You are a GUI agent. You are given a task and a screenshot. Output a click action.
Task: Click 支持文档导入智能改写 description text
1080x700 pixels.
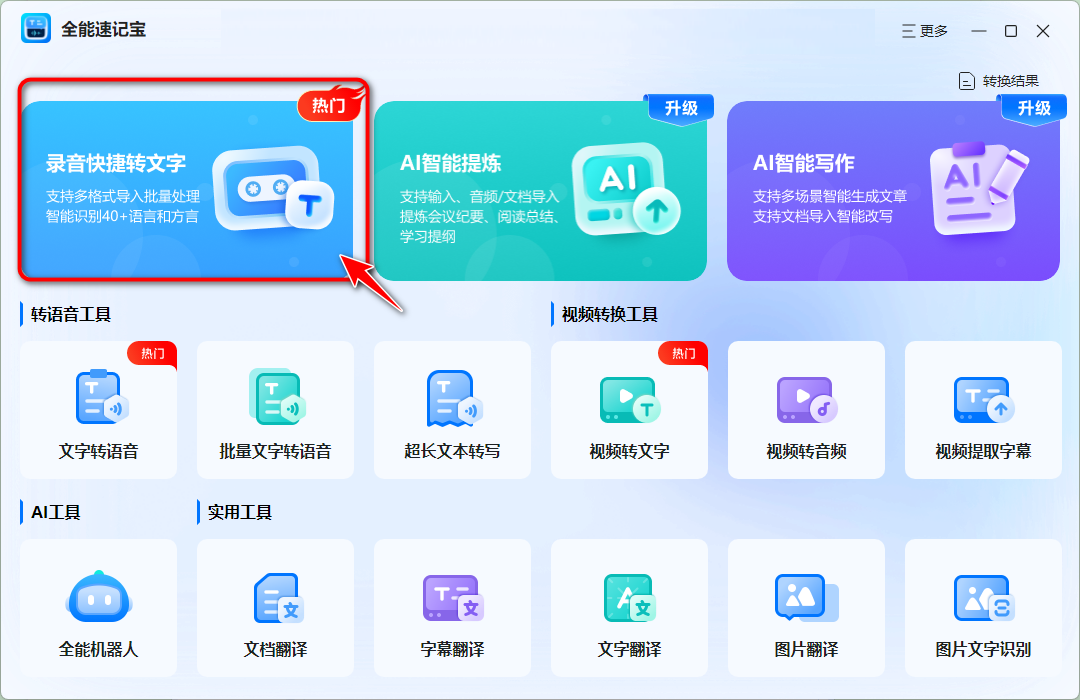point(822,216)
